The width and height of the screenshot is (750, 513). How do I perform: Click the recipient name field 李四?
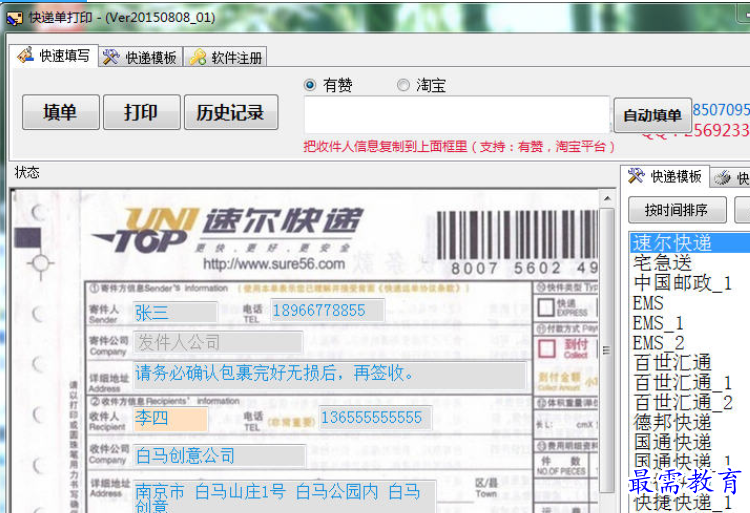[x=170, y=418]
